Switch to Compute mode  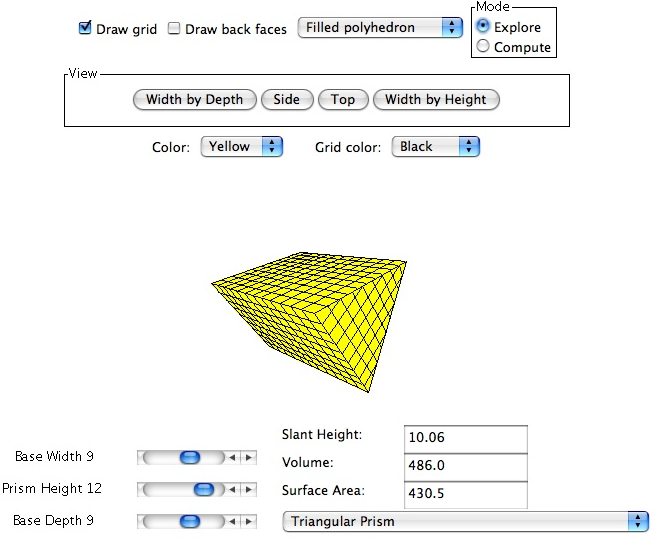coord(483,47)
